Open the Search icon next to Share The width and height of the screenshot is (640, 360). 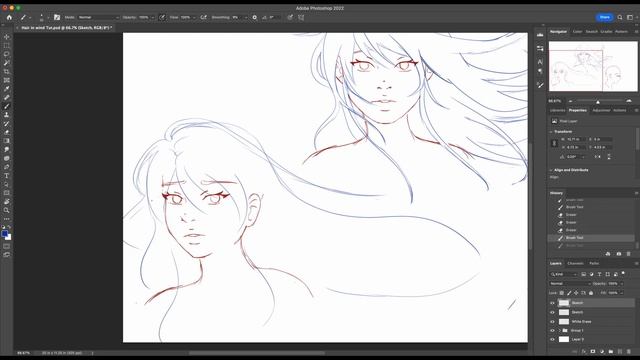620,17
